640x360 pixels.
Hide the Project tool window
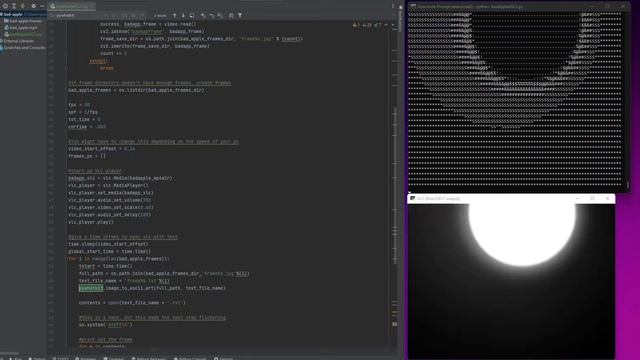click(x=42, y=6)
